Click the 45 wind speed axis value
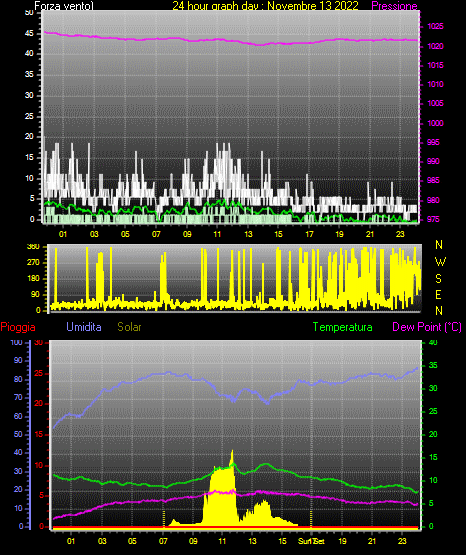The width and height of the screenshot is (466, 555). pos(29,33)
